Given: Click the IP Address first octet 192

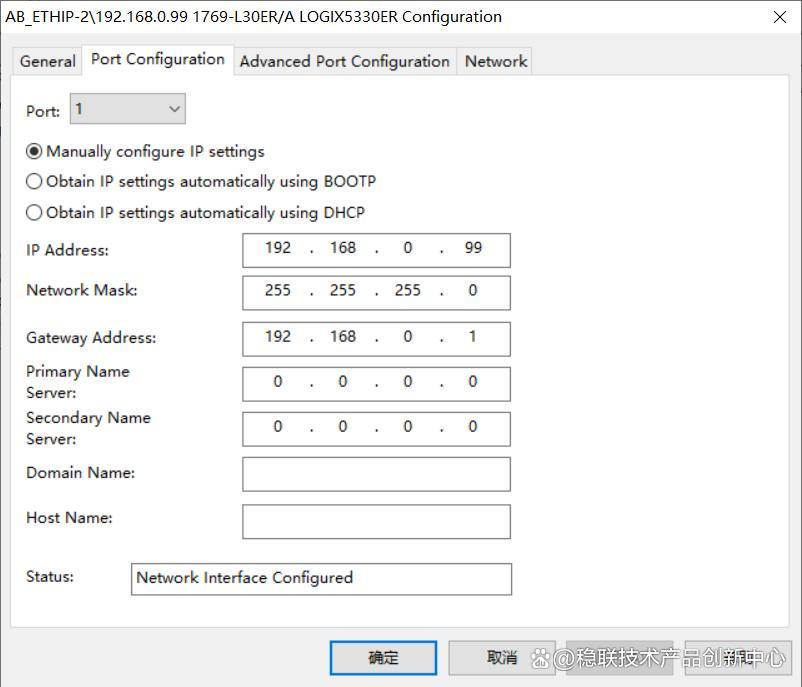Looking at the screenshot, I should click(278, 248).
